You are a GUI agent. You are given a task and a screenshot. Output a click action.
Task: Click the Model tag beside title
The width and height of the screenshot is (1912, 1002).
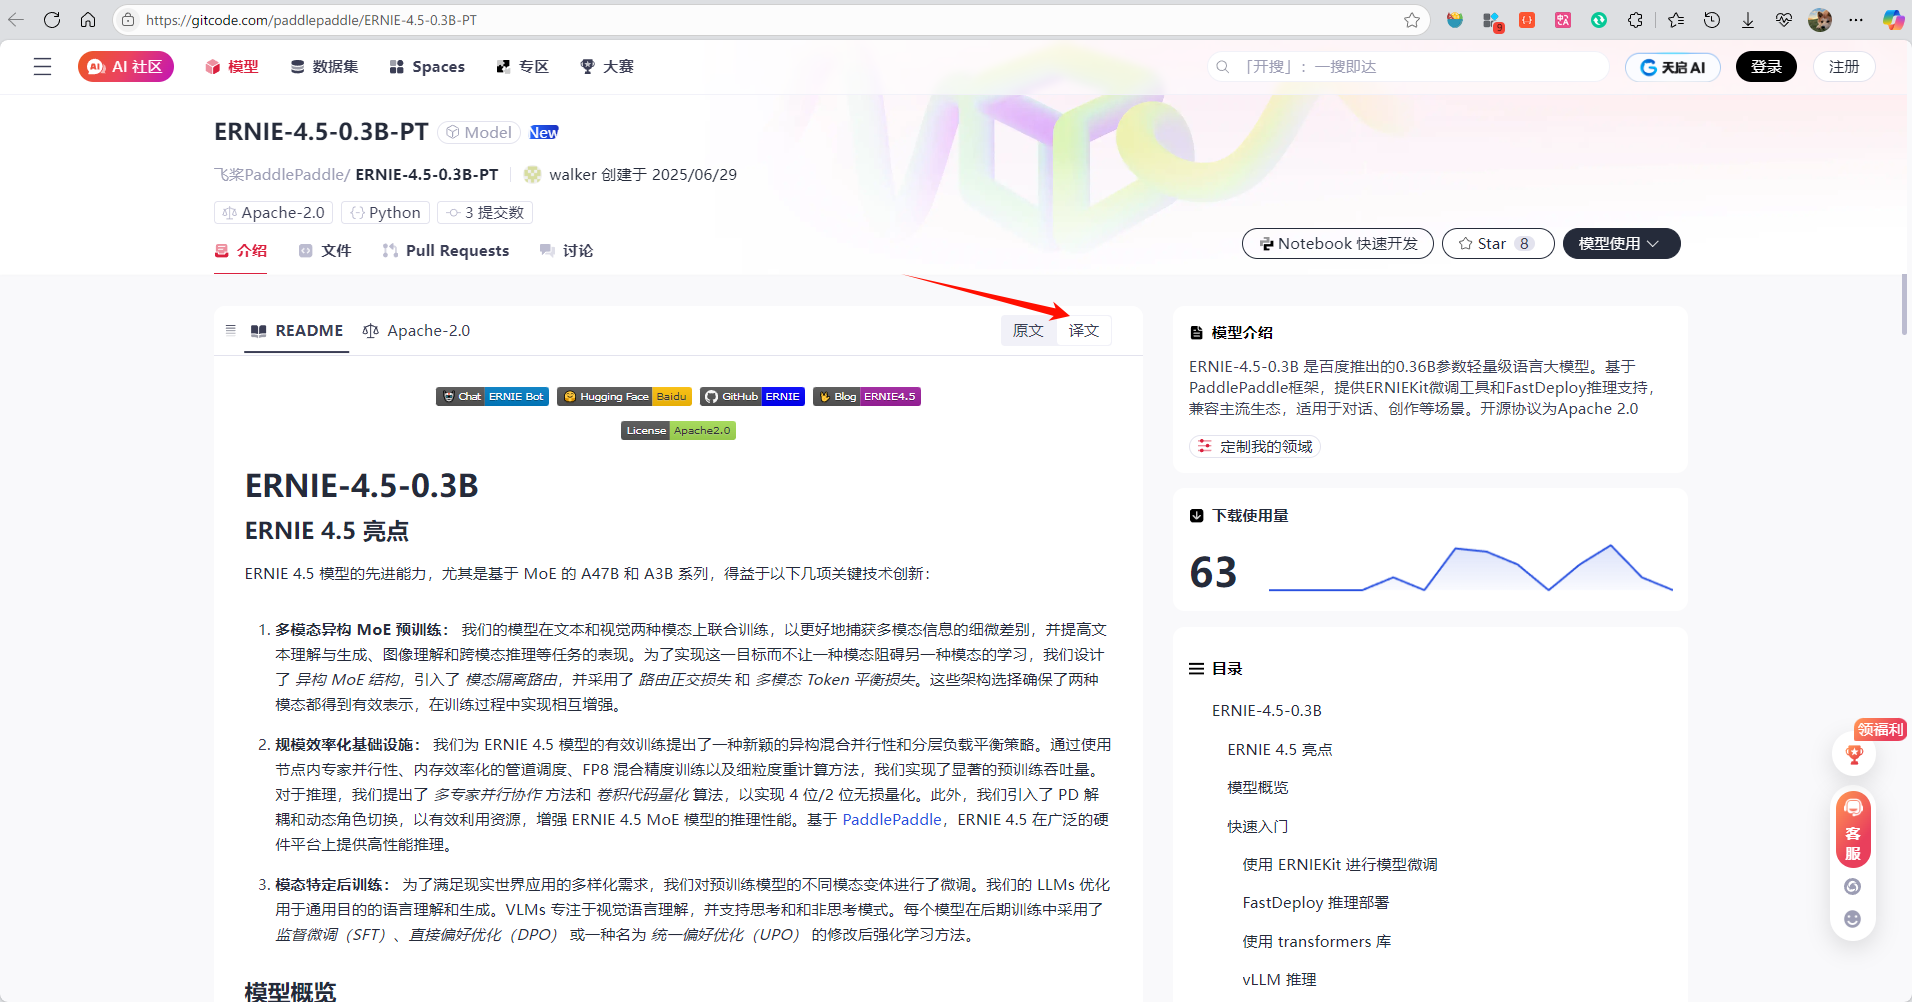[478, 132]
